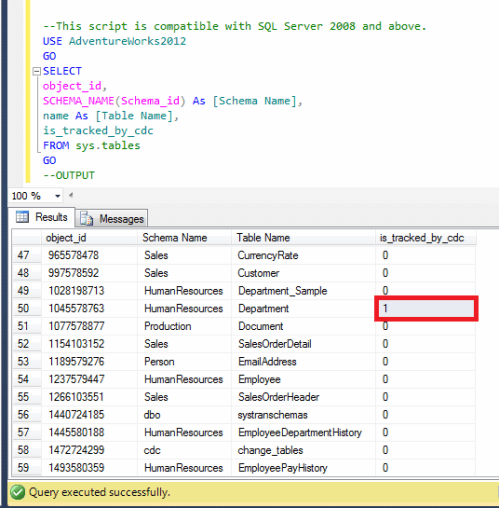Click cell 965578478
The image size is (499, 508).
[89, 255]
